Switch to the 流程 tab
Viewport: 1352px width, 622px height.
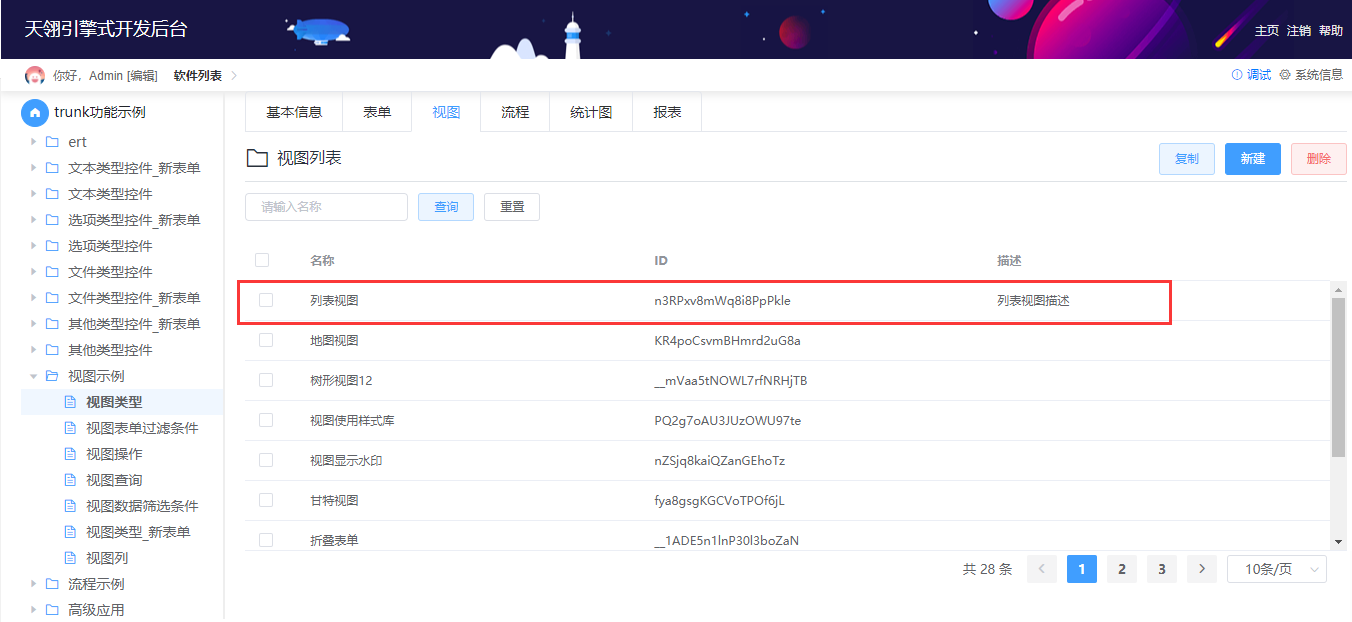515,112
